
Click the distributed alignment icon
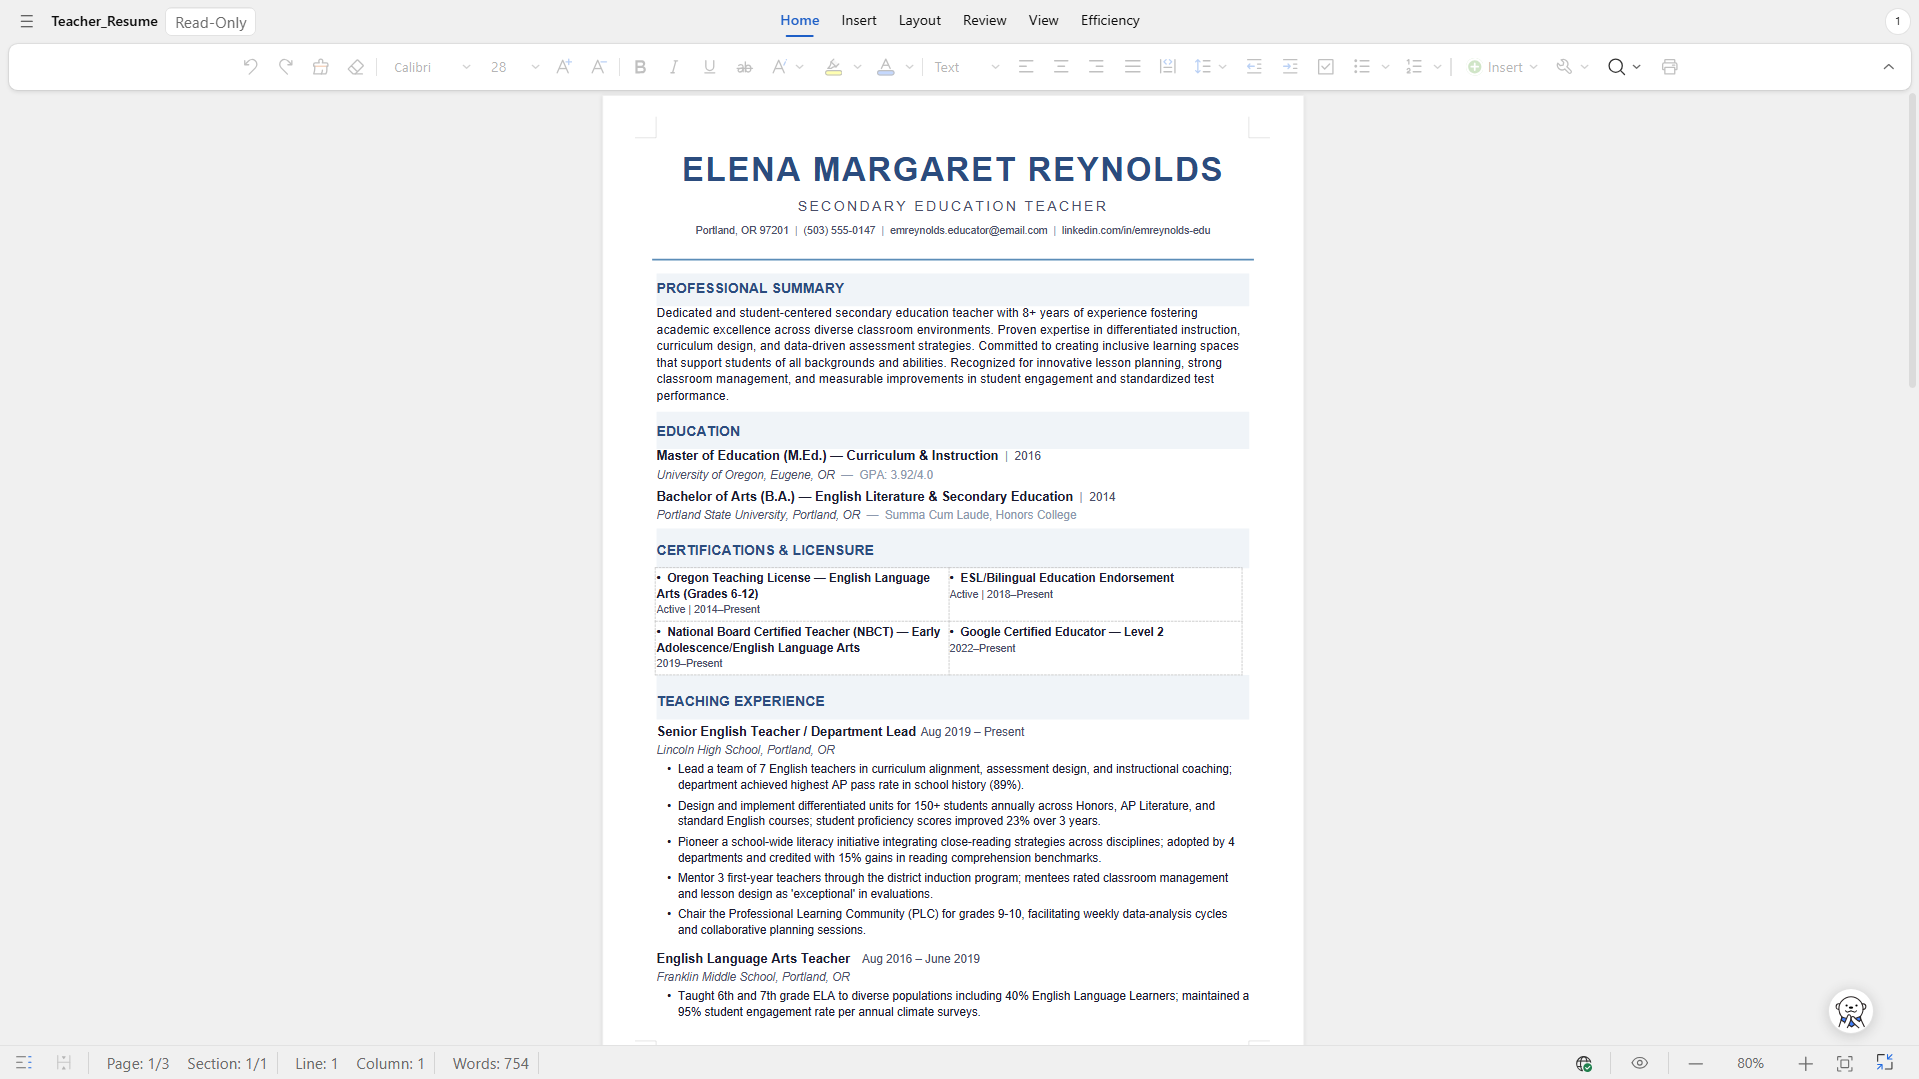pos(1168,67)
